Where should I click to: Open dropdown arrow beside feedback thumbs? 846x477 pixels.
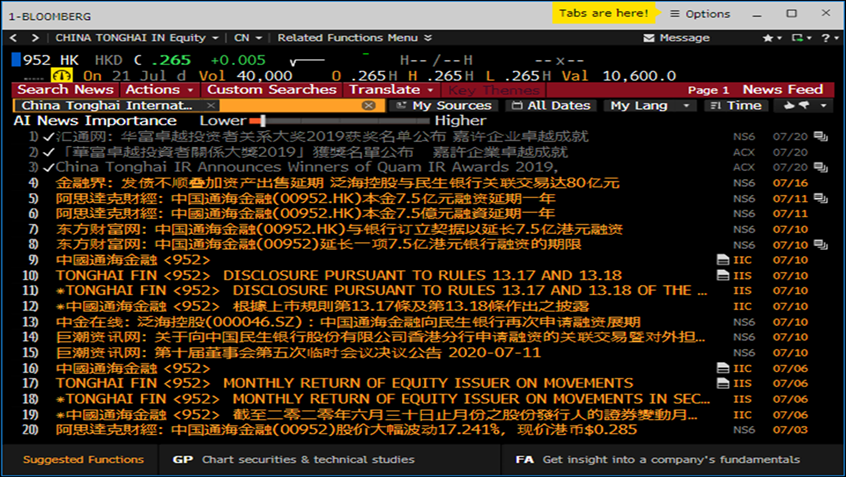(x=823, y=106)
